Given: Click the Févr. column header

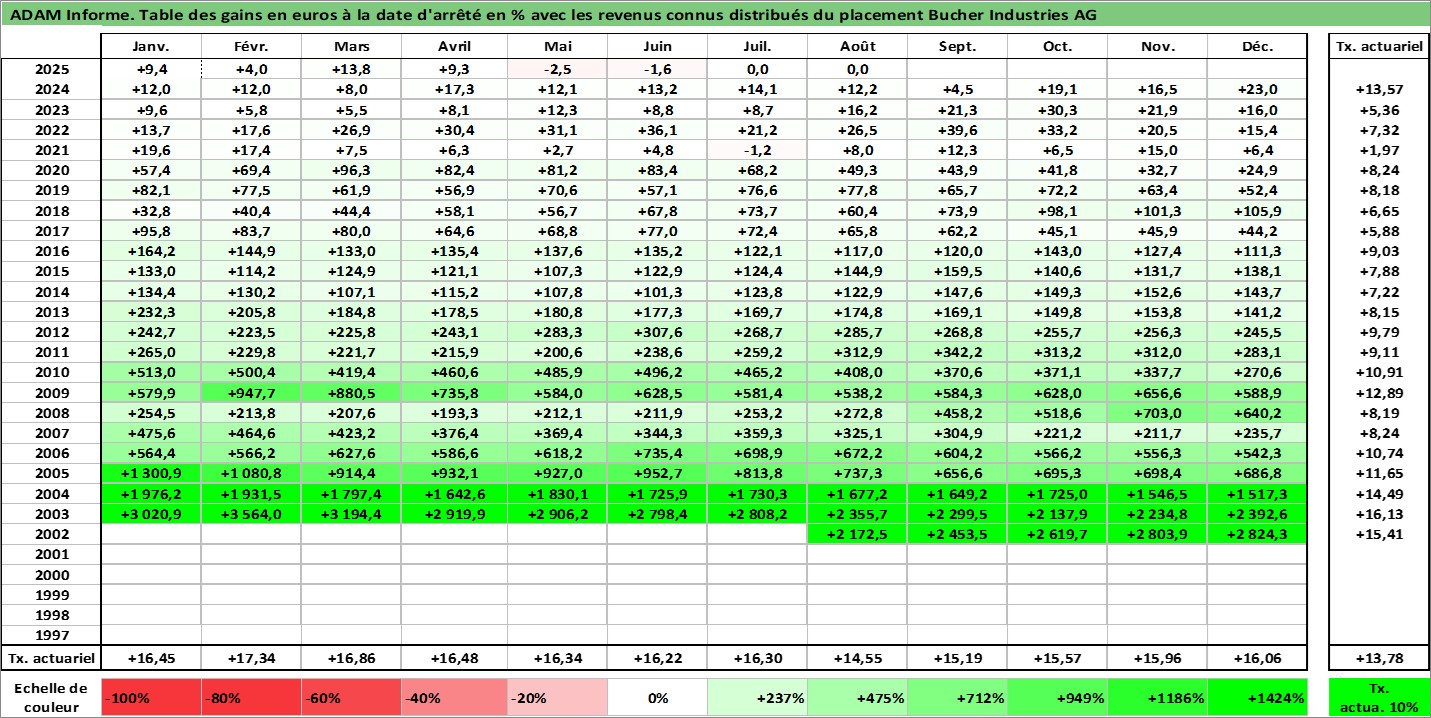Looking at the screenshot, I should pyautogui.click(x=252, y=47).
